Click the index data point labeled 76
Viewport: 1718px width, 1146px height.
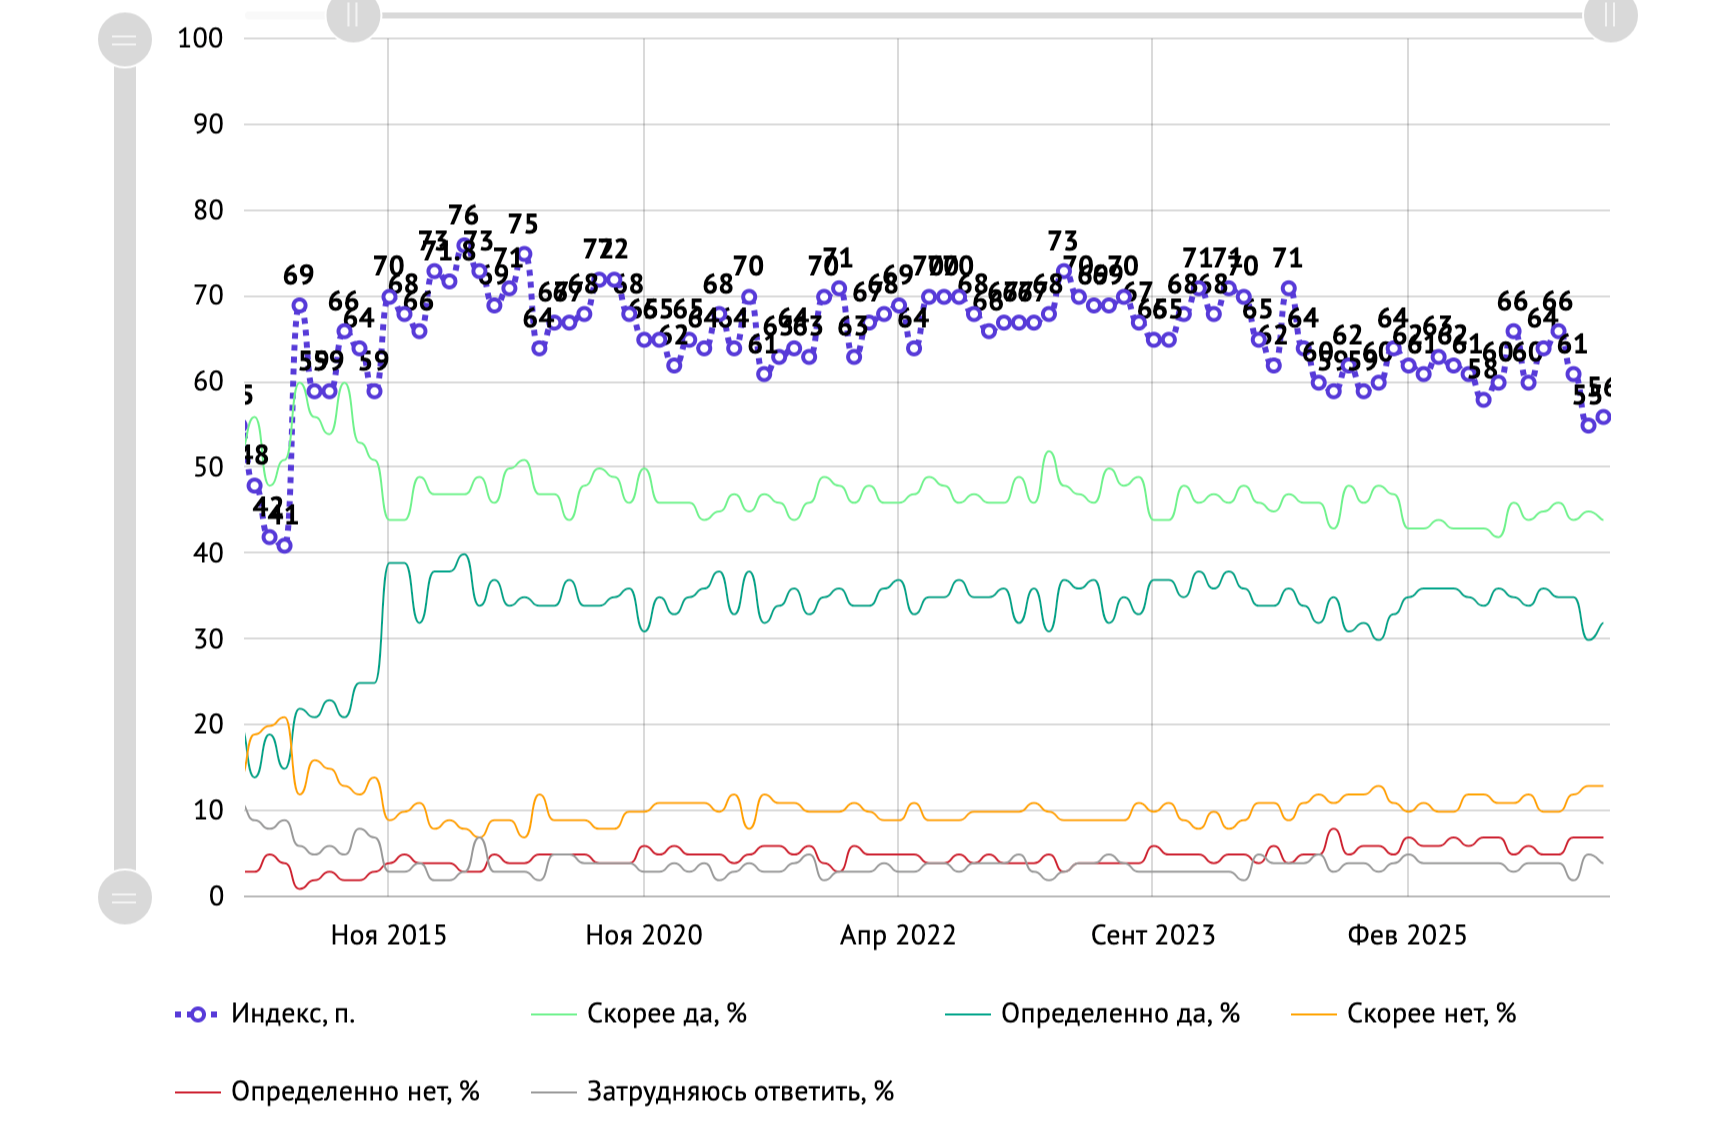coord(464,245)
